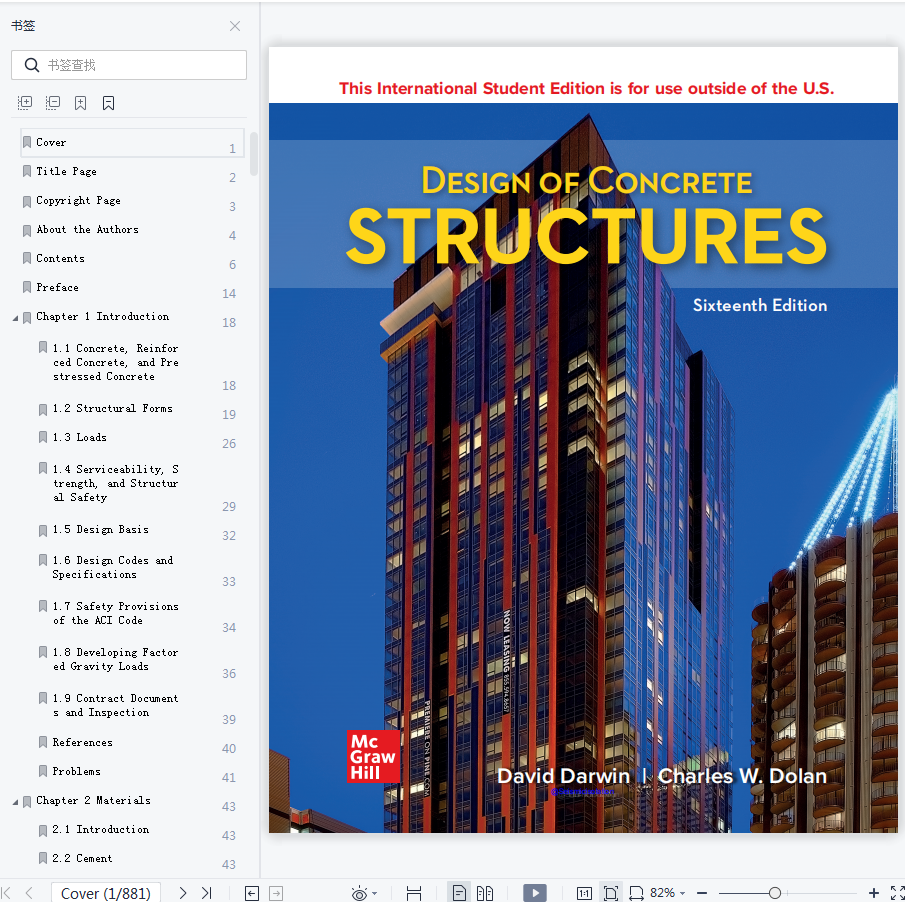905x902 pixels.
Task: Click the bookmarks panel scrollbar thumb
Action: pyautogui.click(x=253, y=154)
